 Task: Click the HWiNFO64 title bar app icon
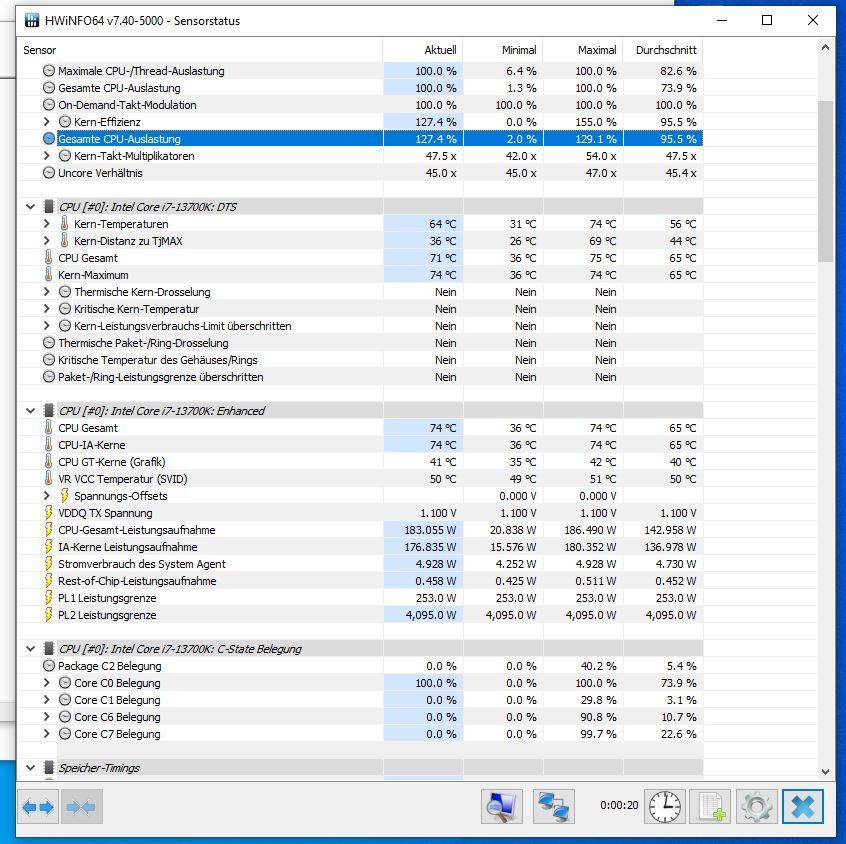(x=32, y=21)
